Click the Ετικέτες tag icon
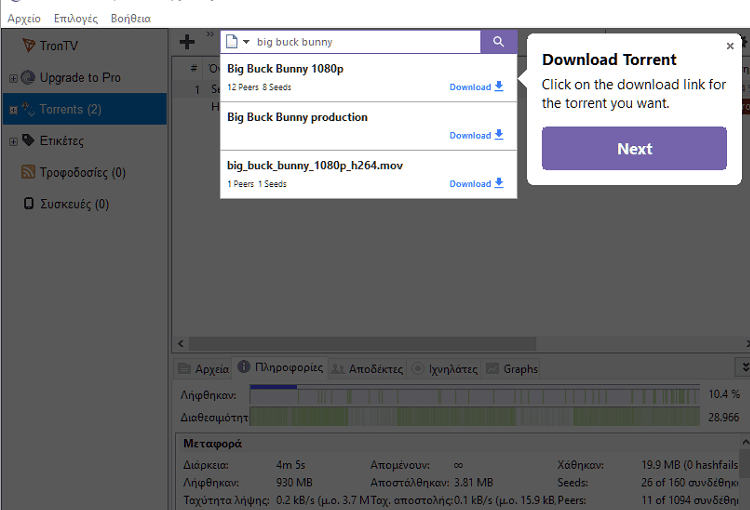Screen dimensions: 750x510 pyautogui.click(x=28, y=140)
